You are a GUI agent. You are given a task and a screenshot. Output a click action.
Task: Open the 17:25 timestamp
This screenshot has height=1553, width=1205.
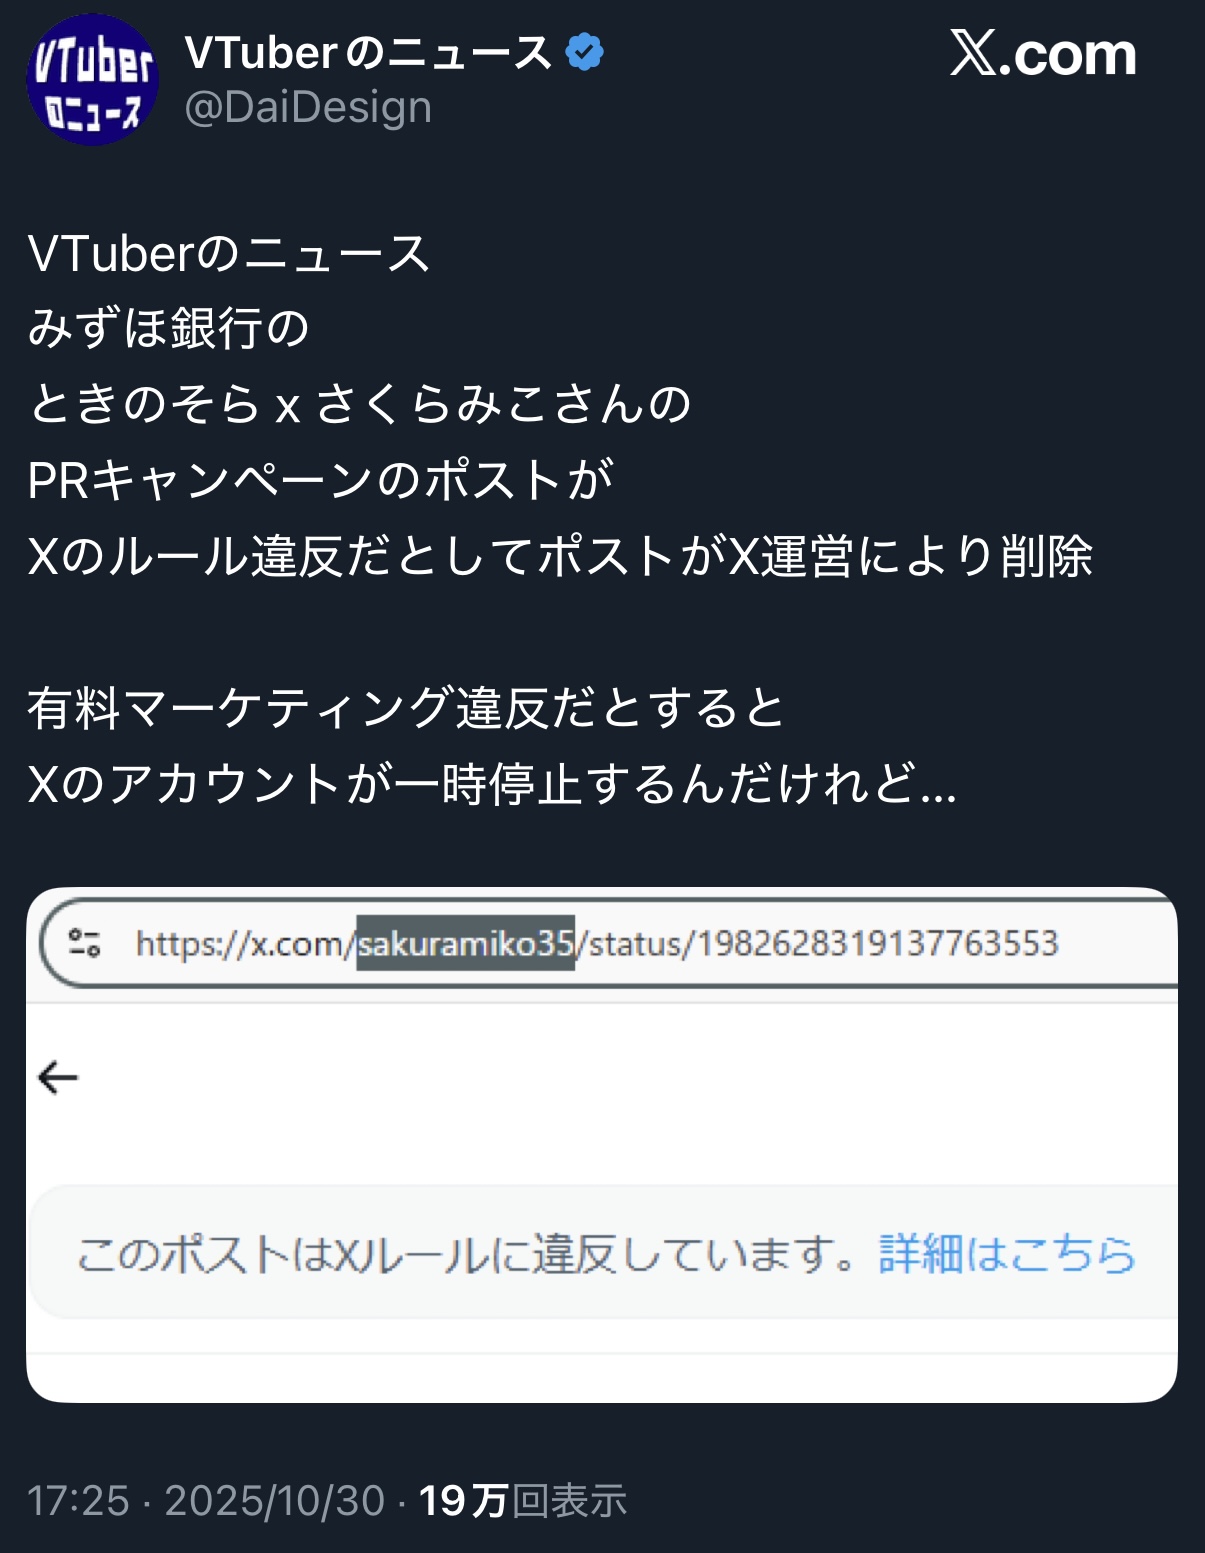(78, 1501)
